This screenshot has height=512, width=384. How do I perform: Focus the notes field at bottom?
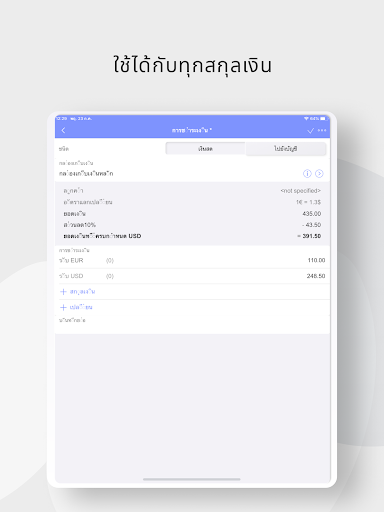tap(192, 324)
